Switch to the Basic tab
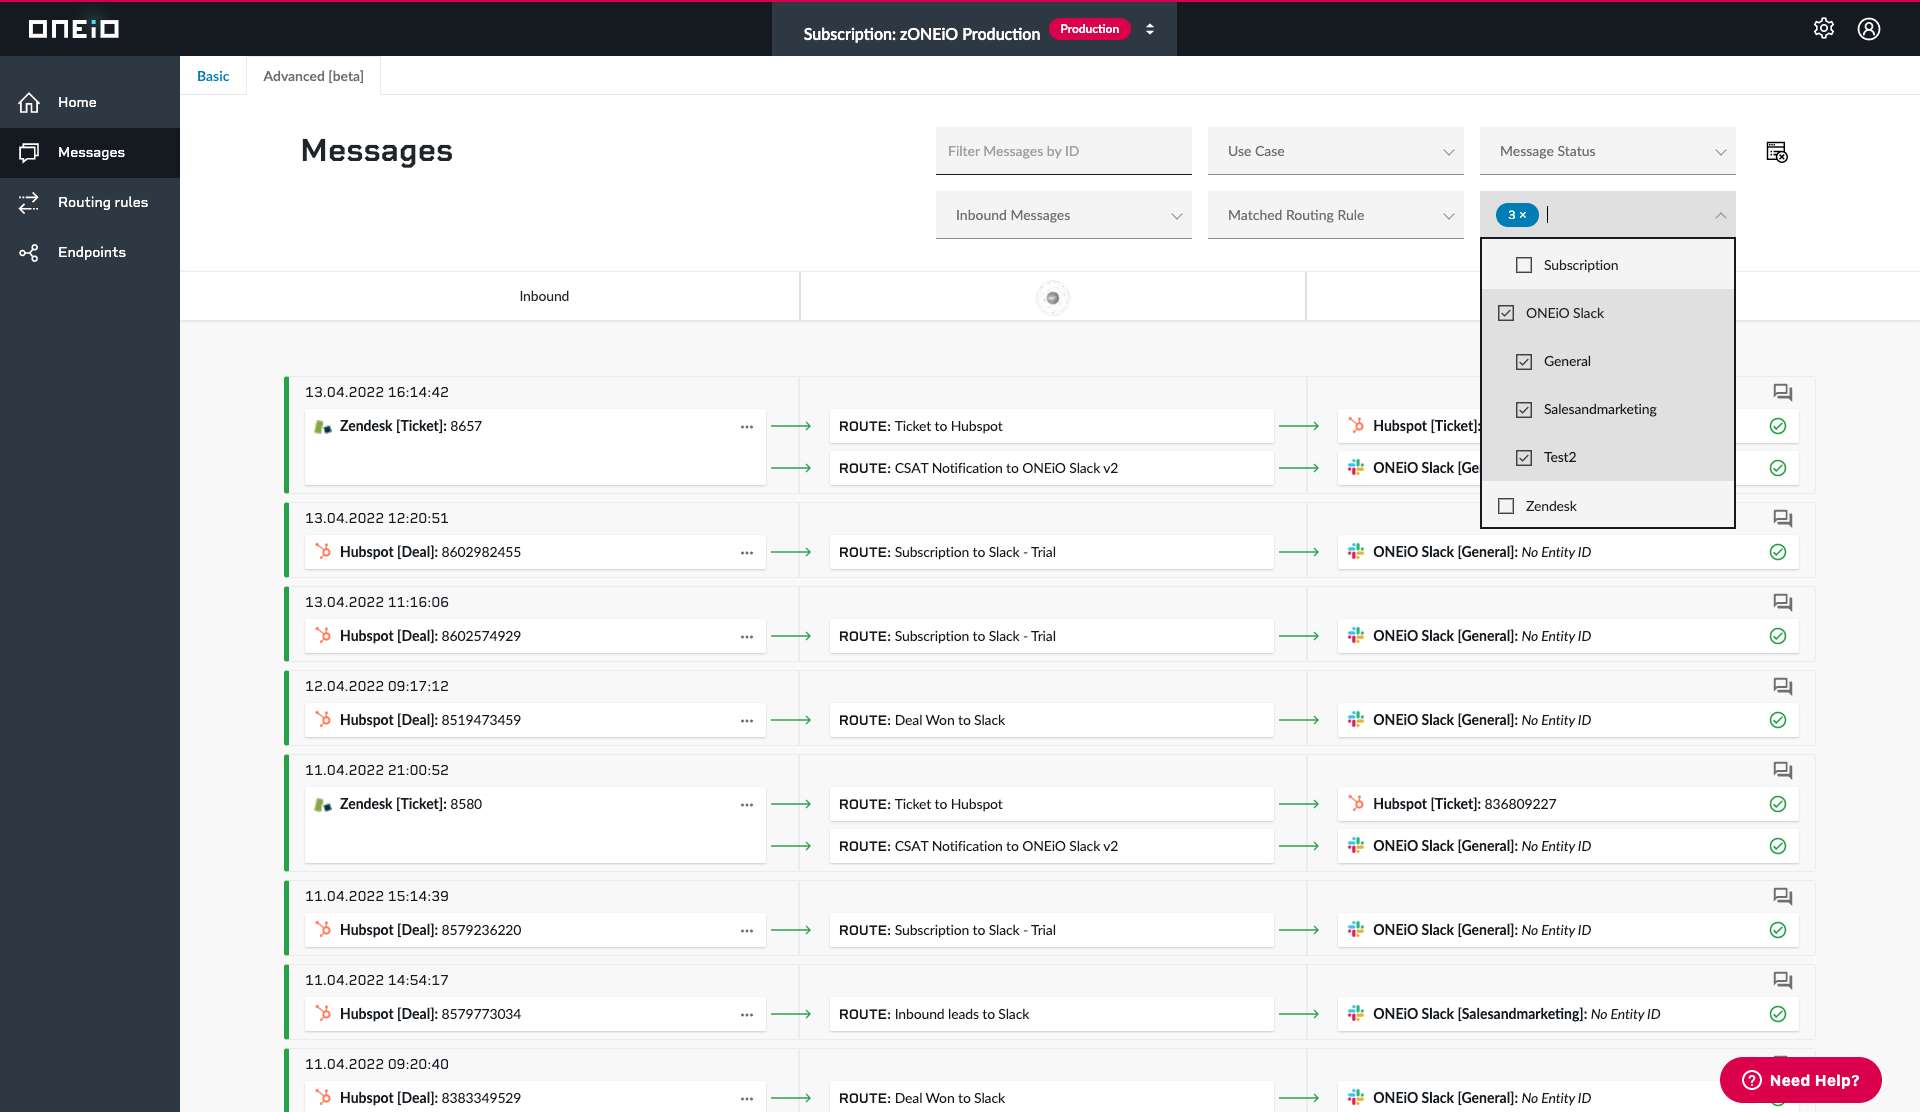The width and height of the screenshot is (1920, 1112). 213,76
